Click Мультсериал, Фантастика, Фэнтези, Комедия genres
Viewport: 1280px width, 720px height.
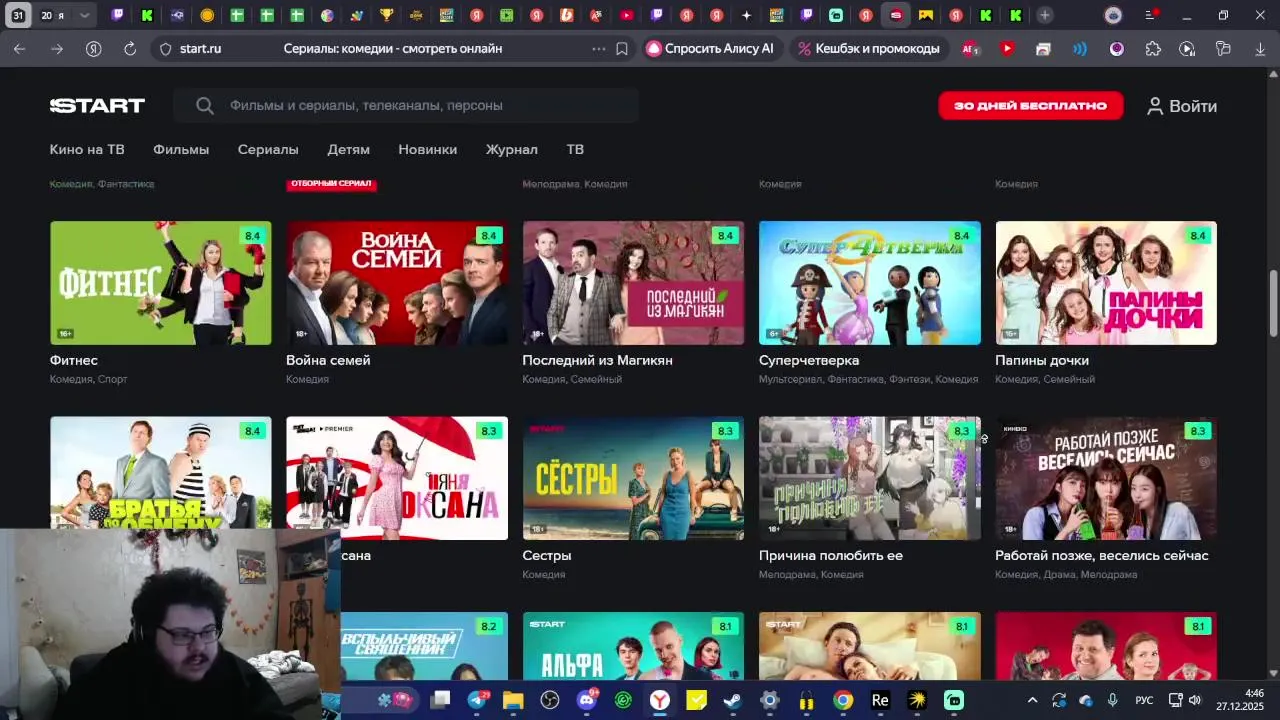(868, 379)
